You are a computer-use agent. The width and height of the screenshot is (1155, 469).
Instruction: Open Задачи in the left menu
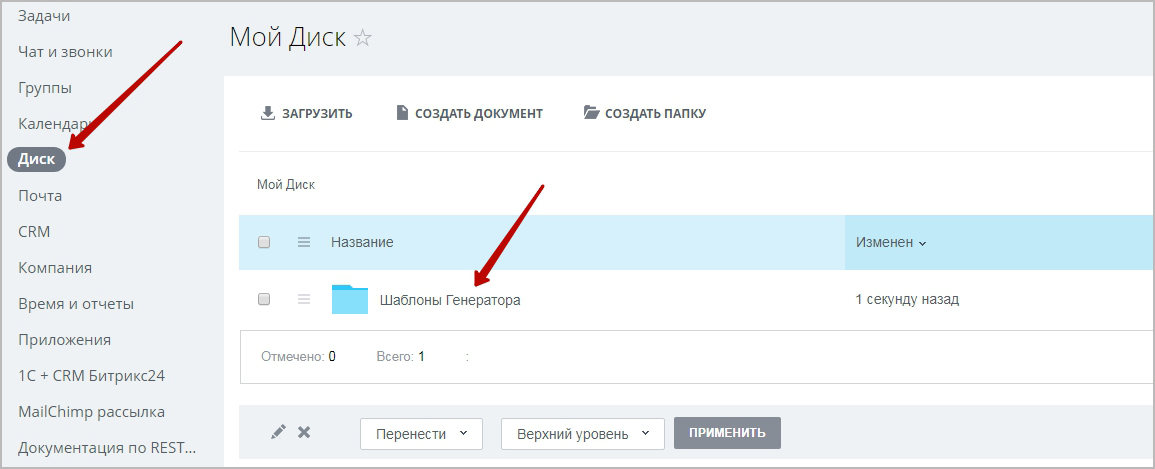click(x=44, y=15)
